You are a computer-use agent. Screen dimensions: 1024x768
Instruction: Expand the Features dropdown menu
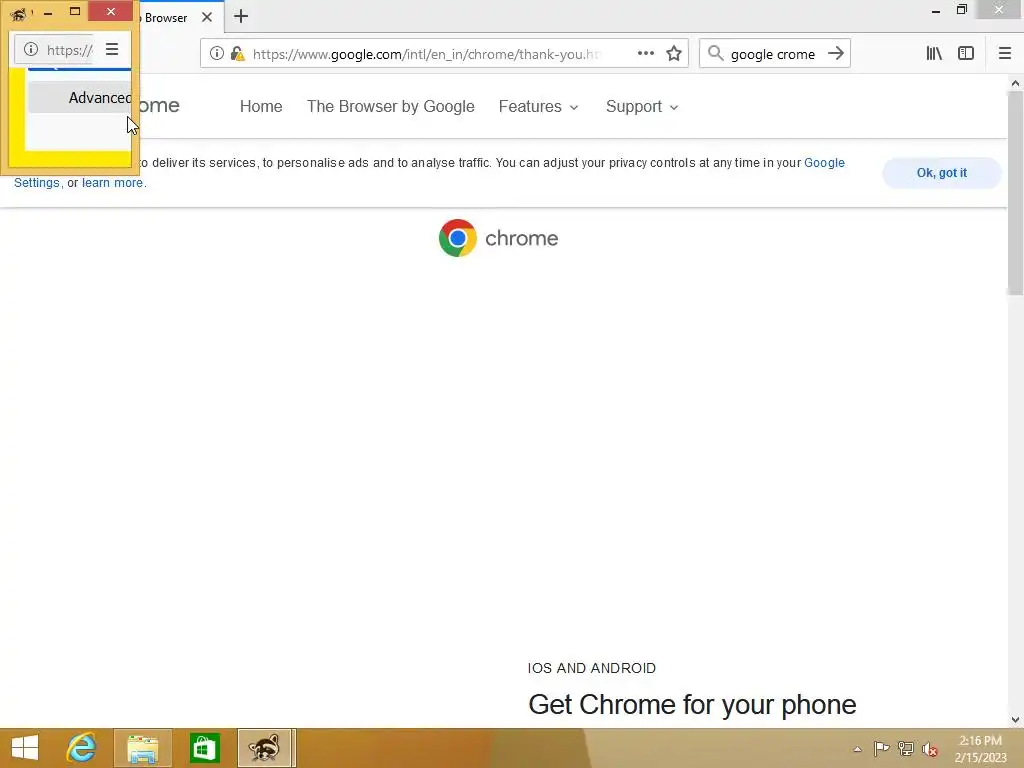538,106
